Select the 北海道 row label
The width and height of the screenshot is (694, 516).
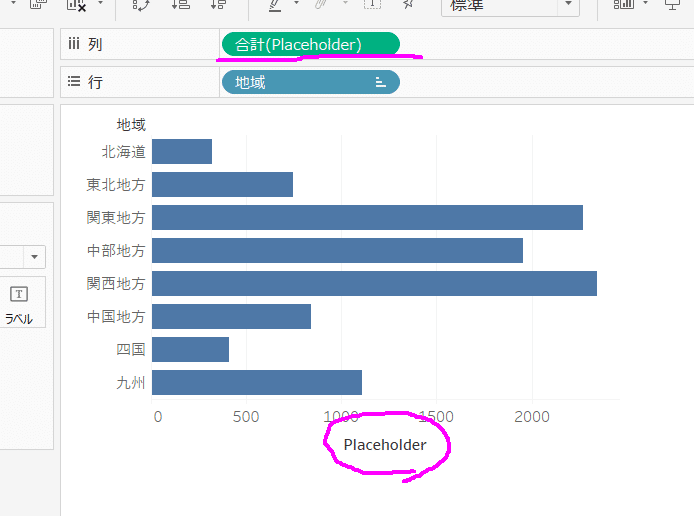coord(123,152)
